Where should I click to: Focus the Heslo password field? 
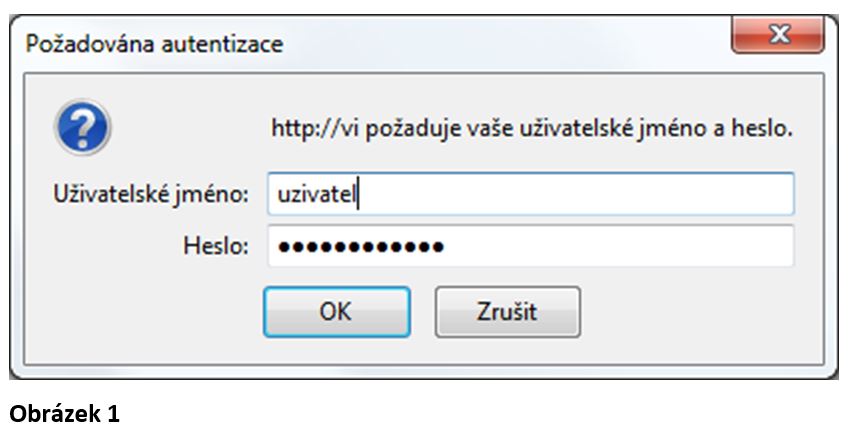click(530, 246)
